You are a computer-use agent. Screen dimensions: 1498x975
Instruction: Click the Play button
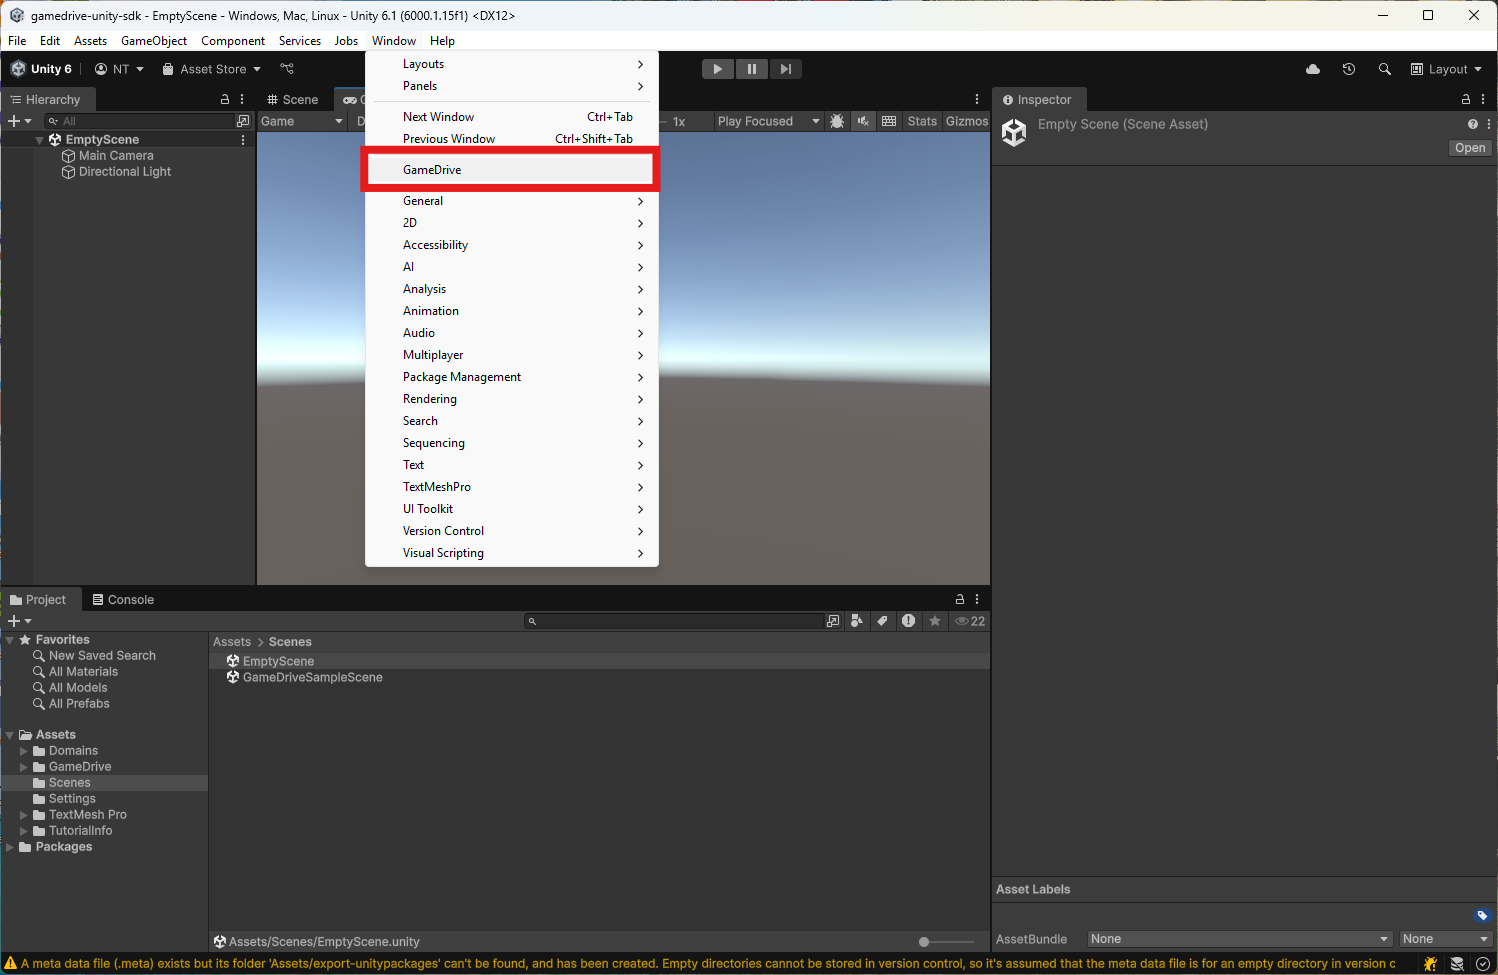pyautogui.click(x=718, y=68)
